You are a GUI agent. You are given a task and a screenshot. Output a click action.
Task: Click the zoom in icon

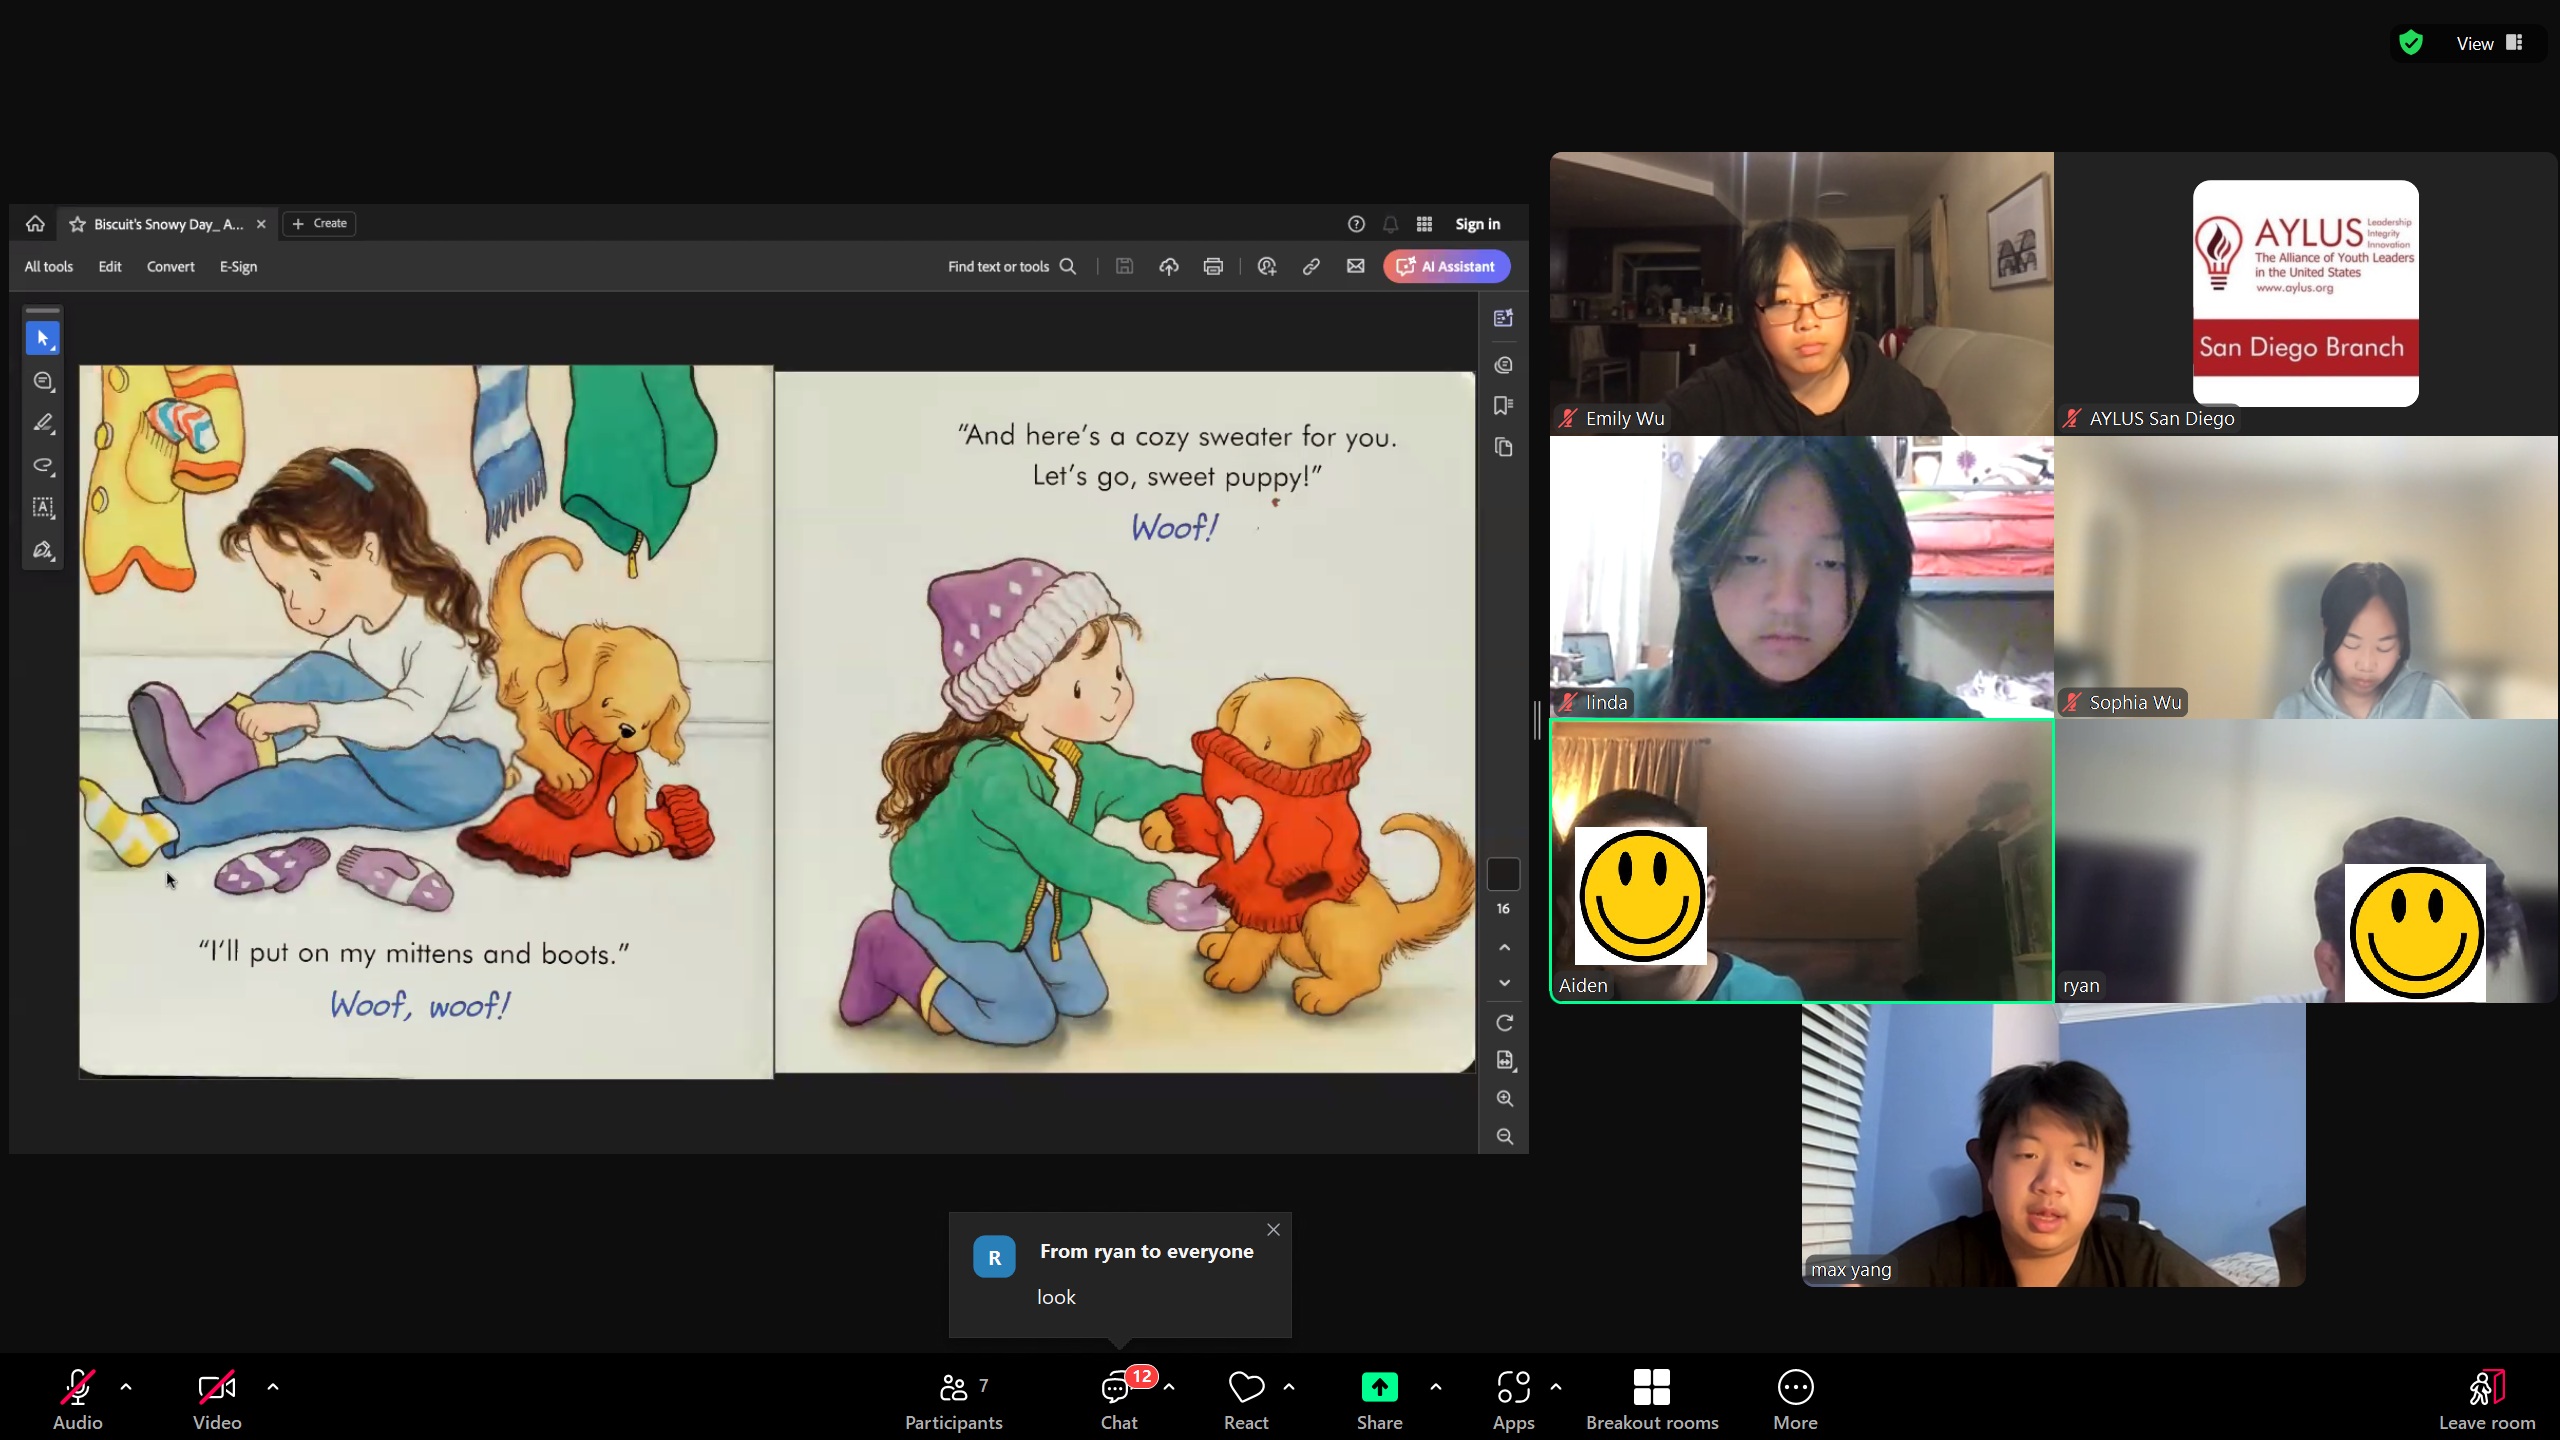coord(1504,1098)
